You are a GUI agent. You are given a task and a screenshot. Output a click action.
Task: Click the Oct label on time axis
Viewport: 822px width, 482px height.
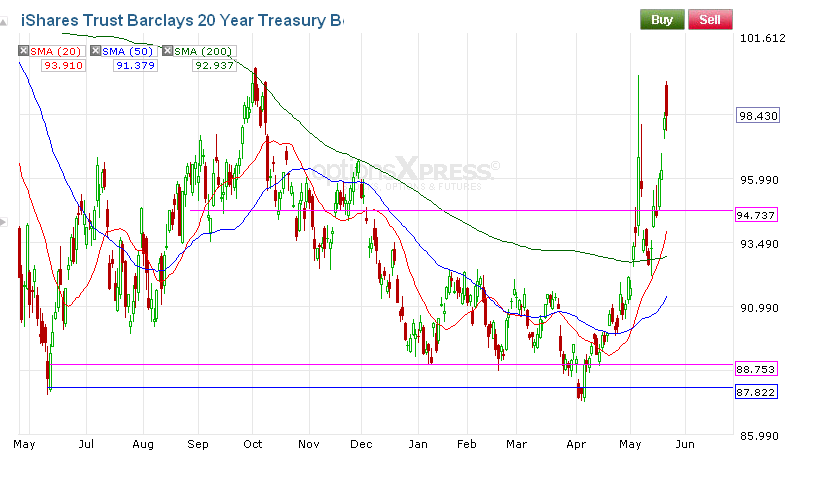coord(253,444)
